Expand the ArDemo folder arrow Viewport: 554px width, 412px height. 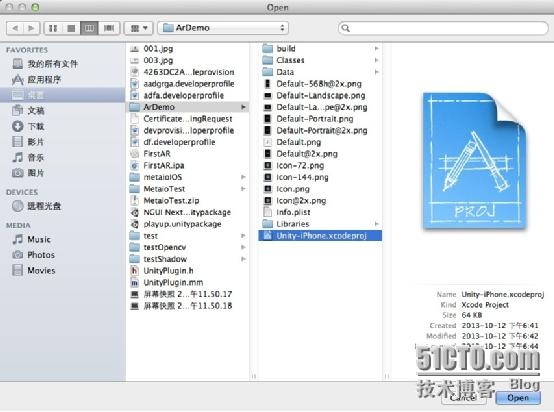point(243,107)
